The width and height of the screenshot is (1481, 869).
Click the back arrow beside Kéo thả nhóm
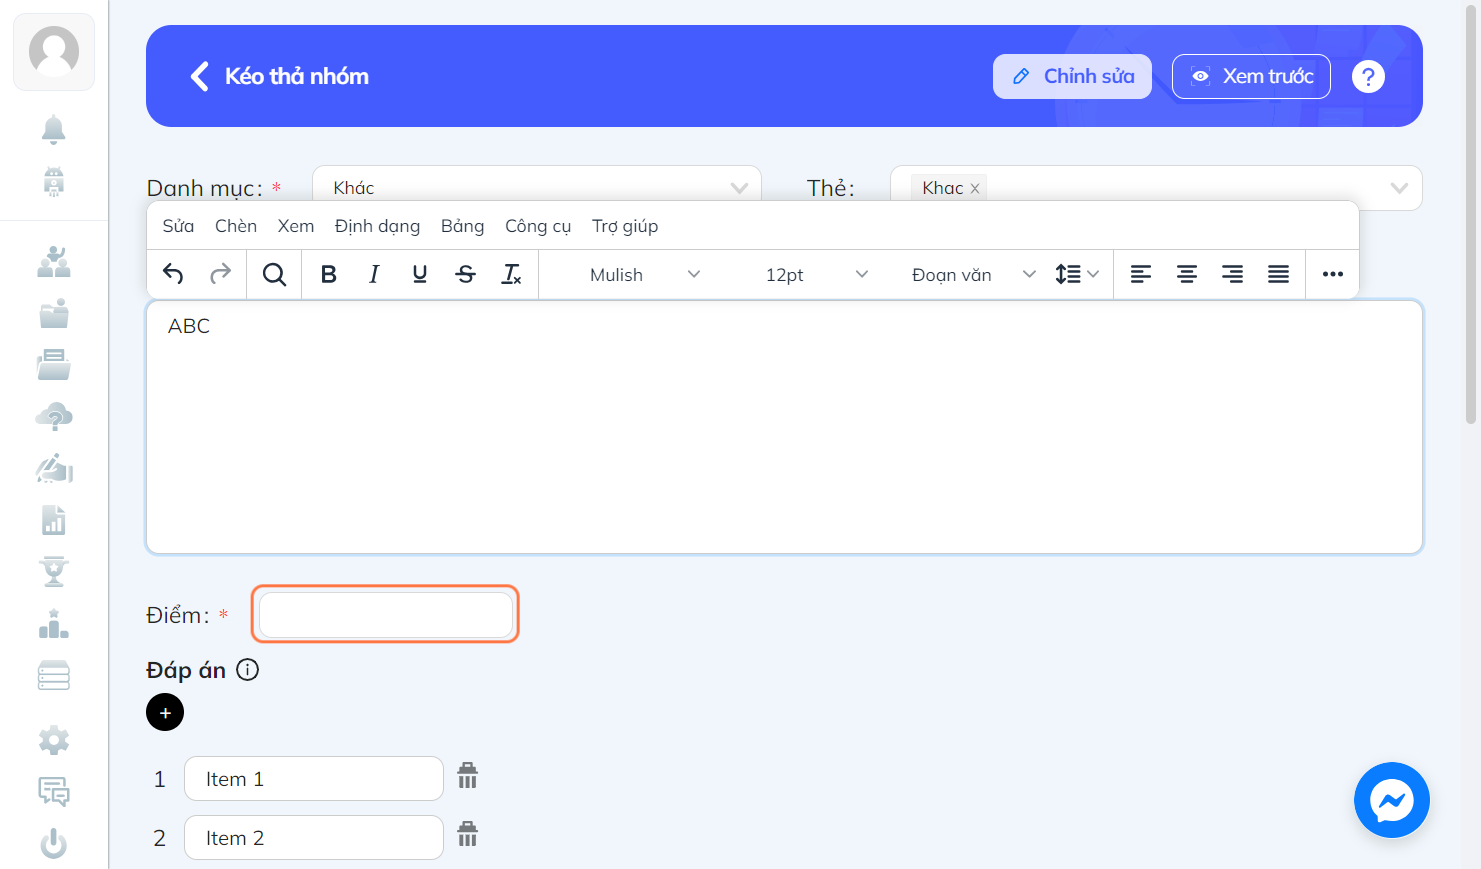pyautogui.click(x=200, y=77)
